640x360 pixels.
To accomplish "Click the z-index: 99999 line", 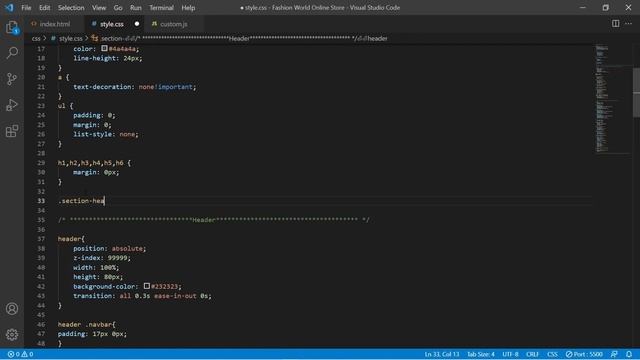I will 102,258.
